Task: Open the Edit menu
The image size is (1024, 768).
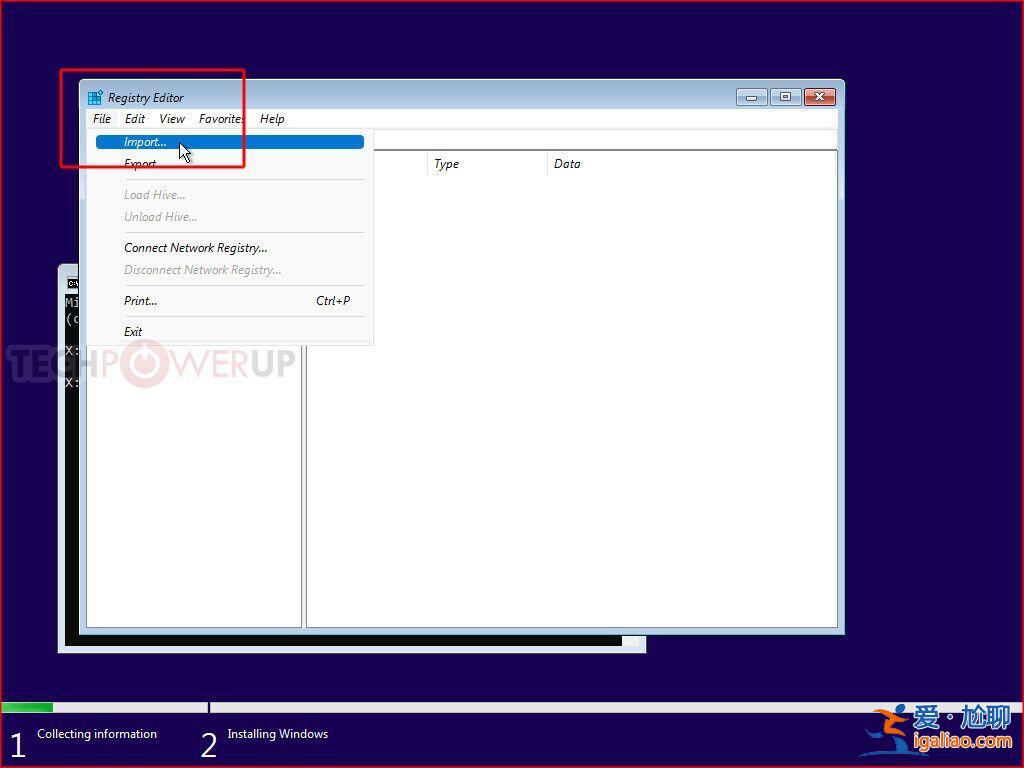Action: pyautogui.click(x=134, y=118)
